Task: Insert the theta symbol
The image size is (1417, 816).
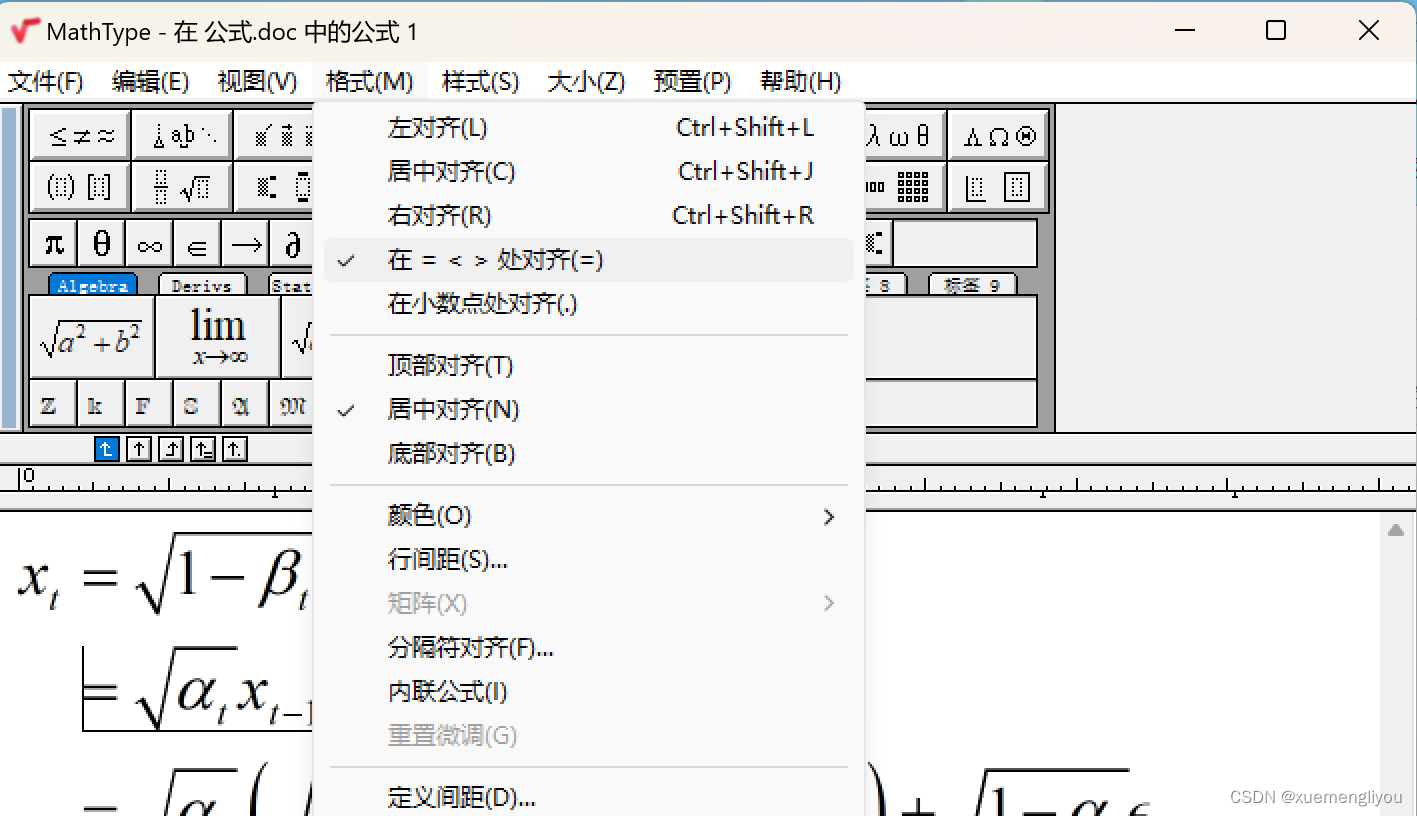Action: pos(102,243)
